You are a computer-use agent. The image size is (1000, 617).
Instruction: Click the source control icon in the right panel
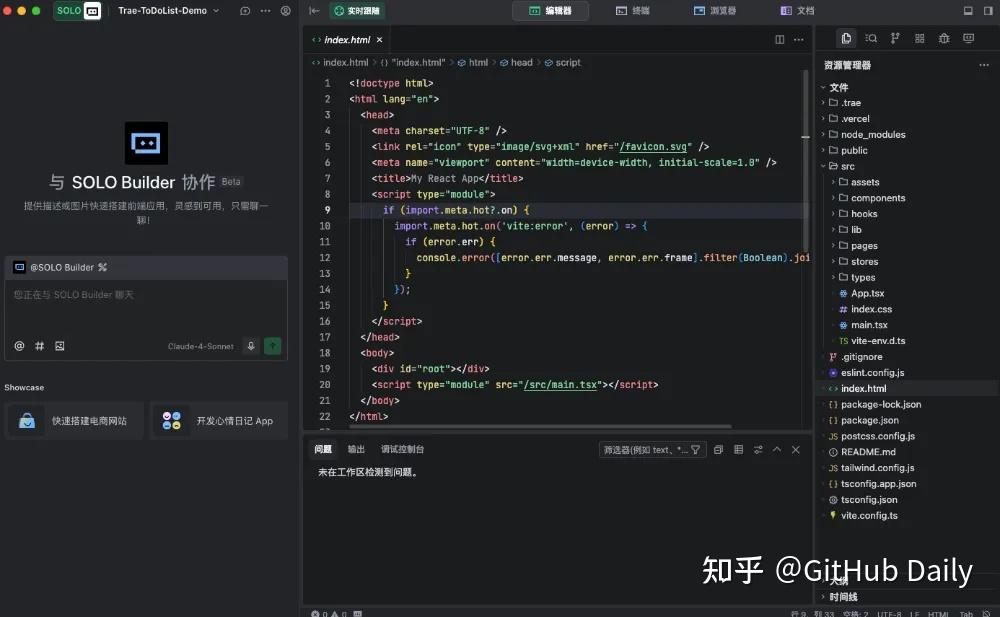[x=895, y=38]
